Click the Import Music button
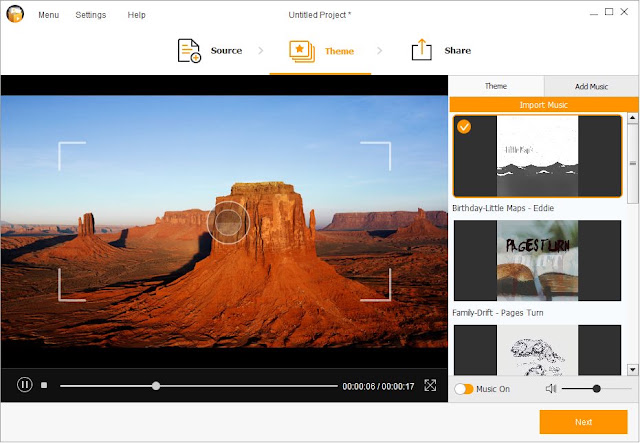Screen dimensions: 640x443 click(544, 105)
